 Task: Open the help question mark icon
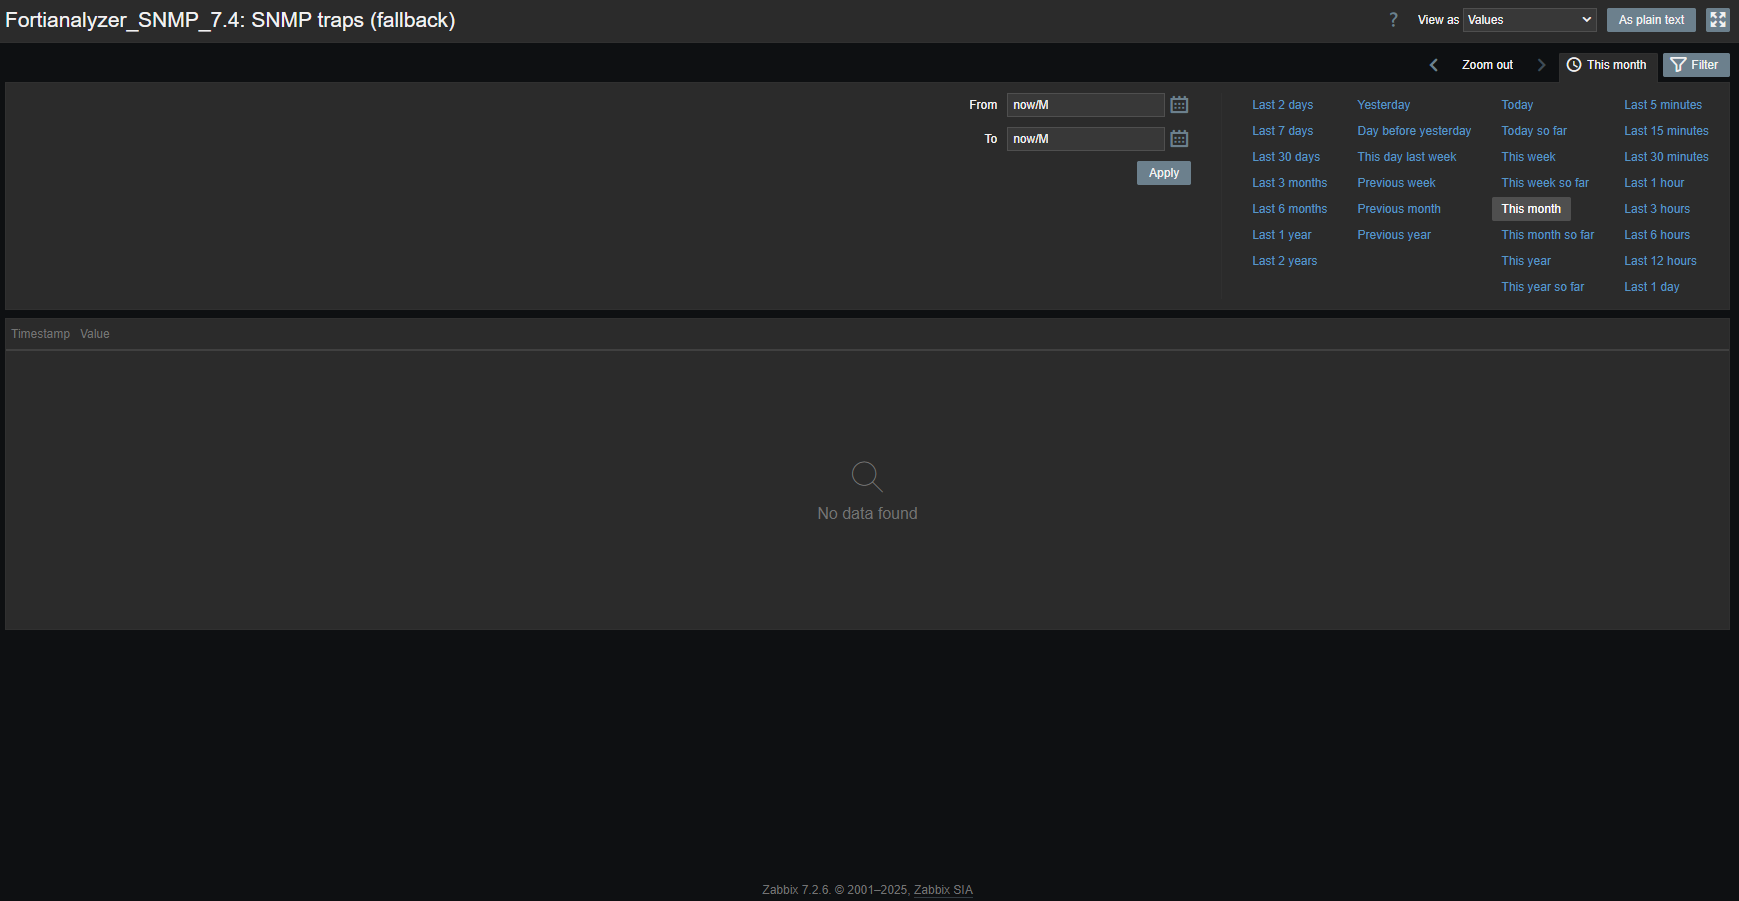pos(1393,20)
